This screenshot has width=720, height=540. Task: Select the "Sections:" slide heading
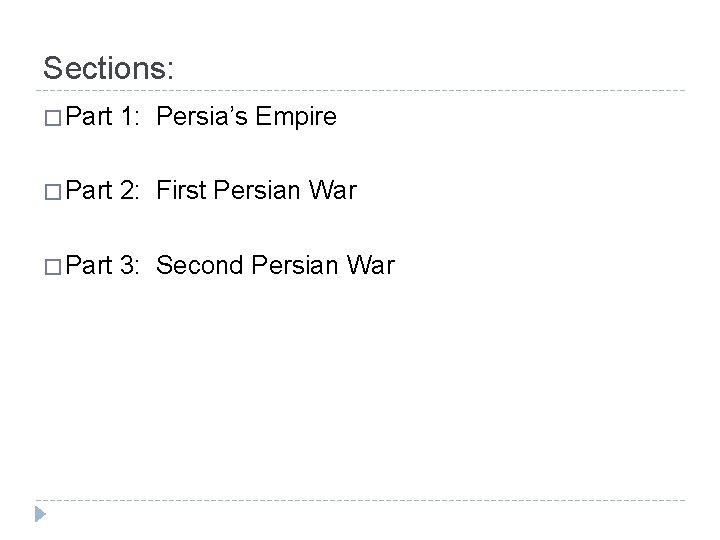(x=109, y=68)
